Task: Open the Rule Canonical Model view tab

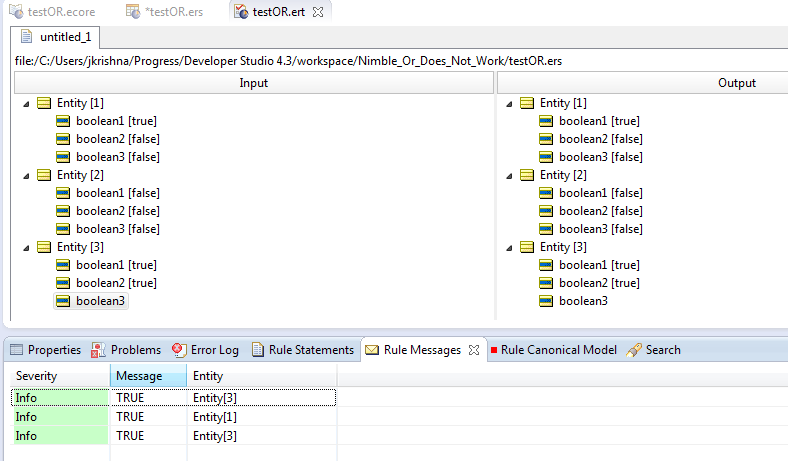Action: tap(553, 350)
